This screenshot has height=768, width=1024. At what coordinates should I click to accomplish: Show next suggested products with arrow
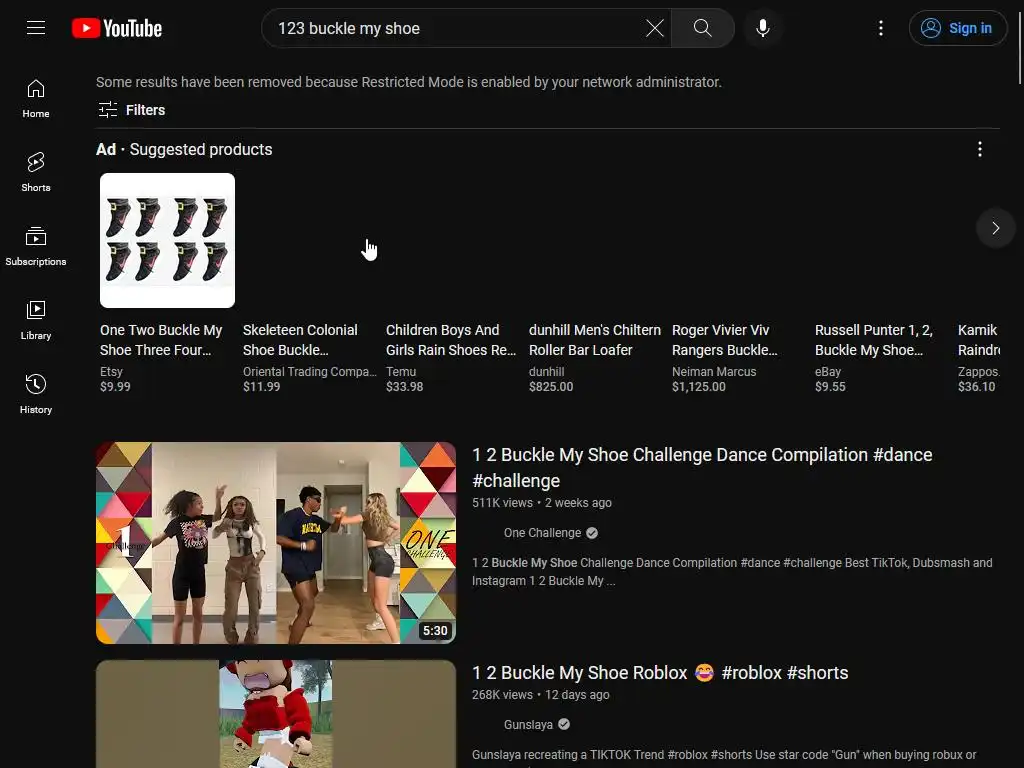point(995,228)
